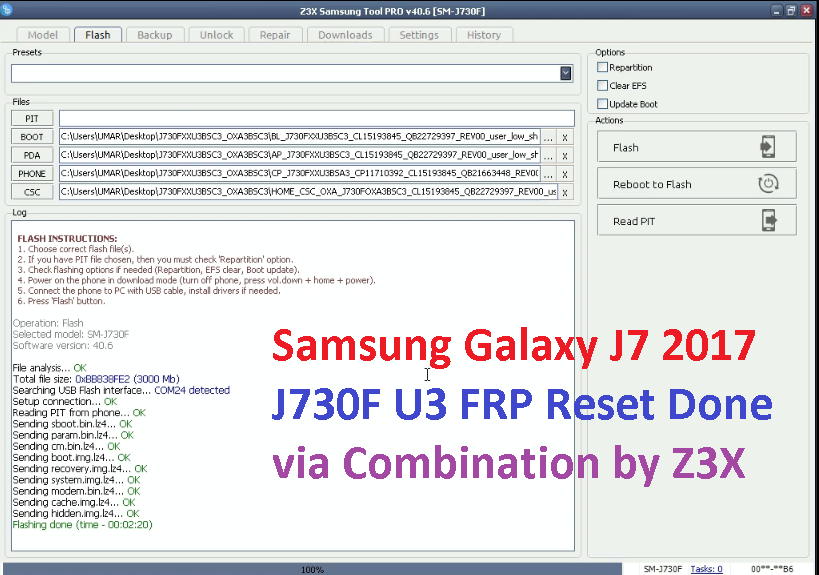This screenshot has width=819, height=575.
Task: Click the BOOT file button
Action: (32, 137)
